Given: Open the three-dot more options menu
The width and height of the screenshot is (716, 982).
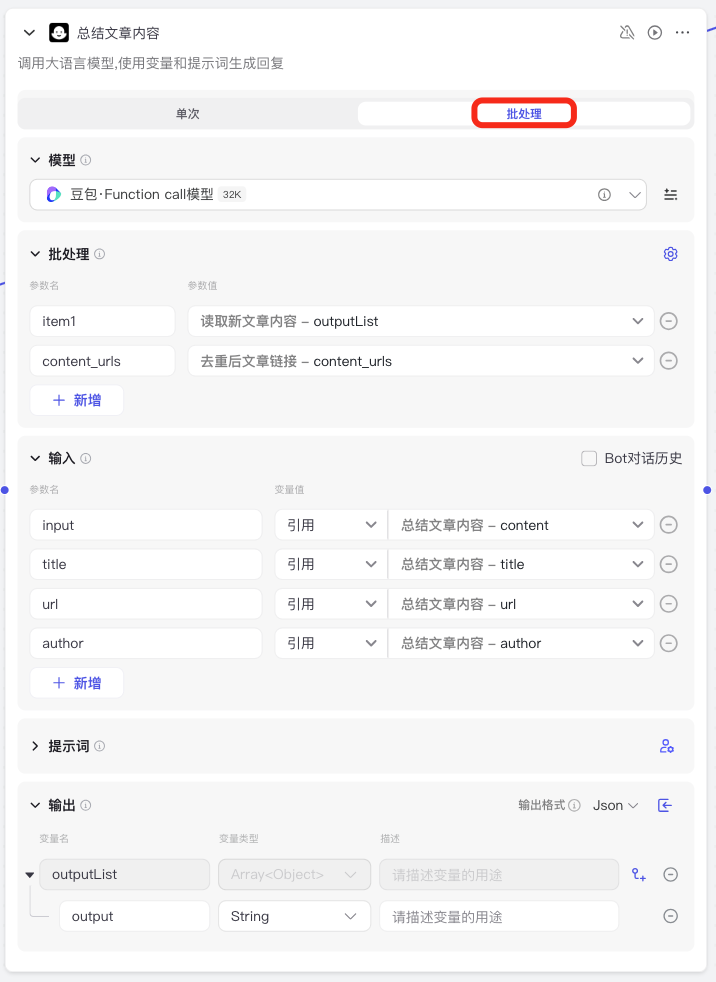Looking at the screenshot, I should point(682,33).
